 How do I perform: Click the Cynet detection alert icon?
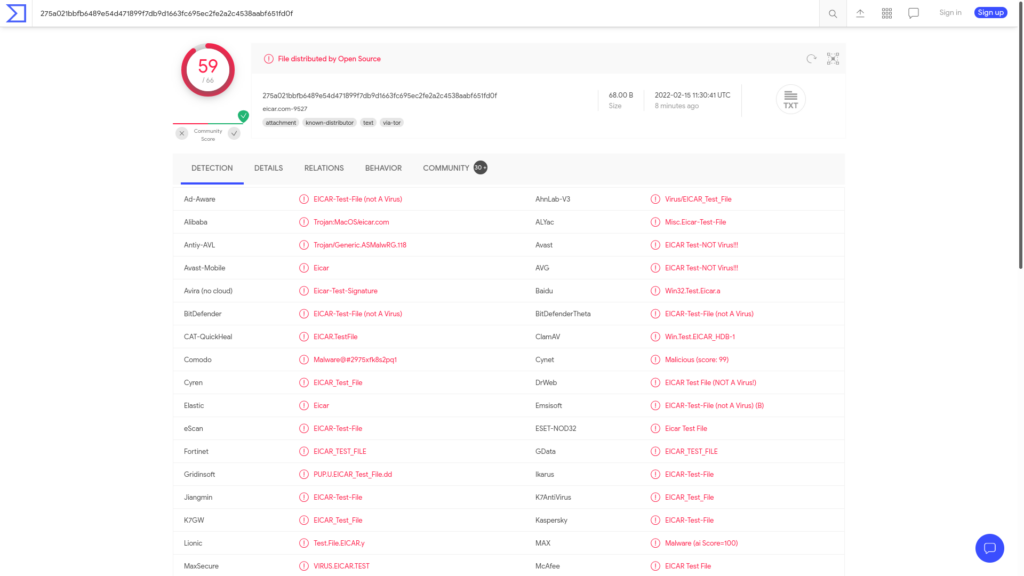click(655, 360)
